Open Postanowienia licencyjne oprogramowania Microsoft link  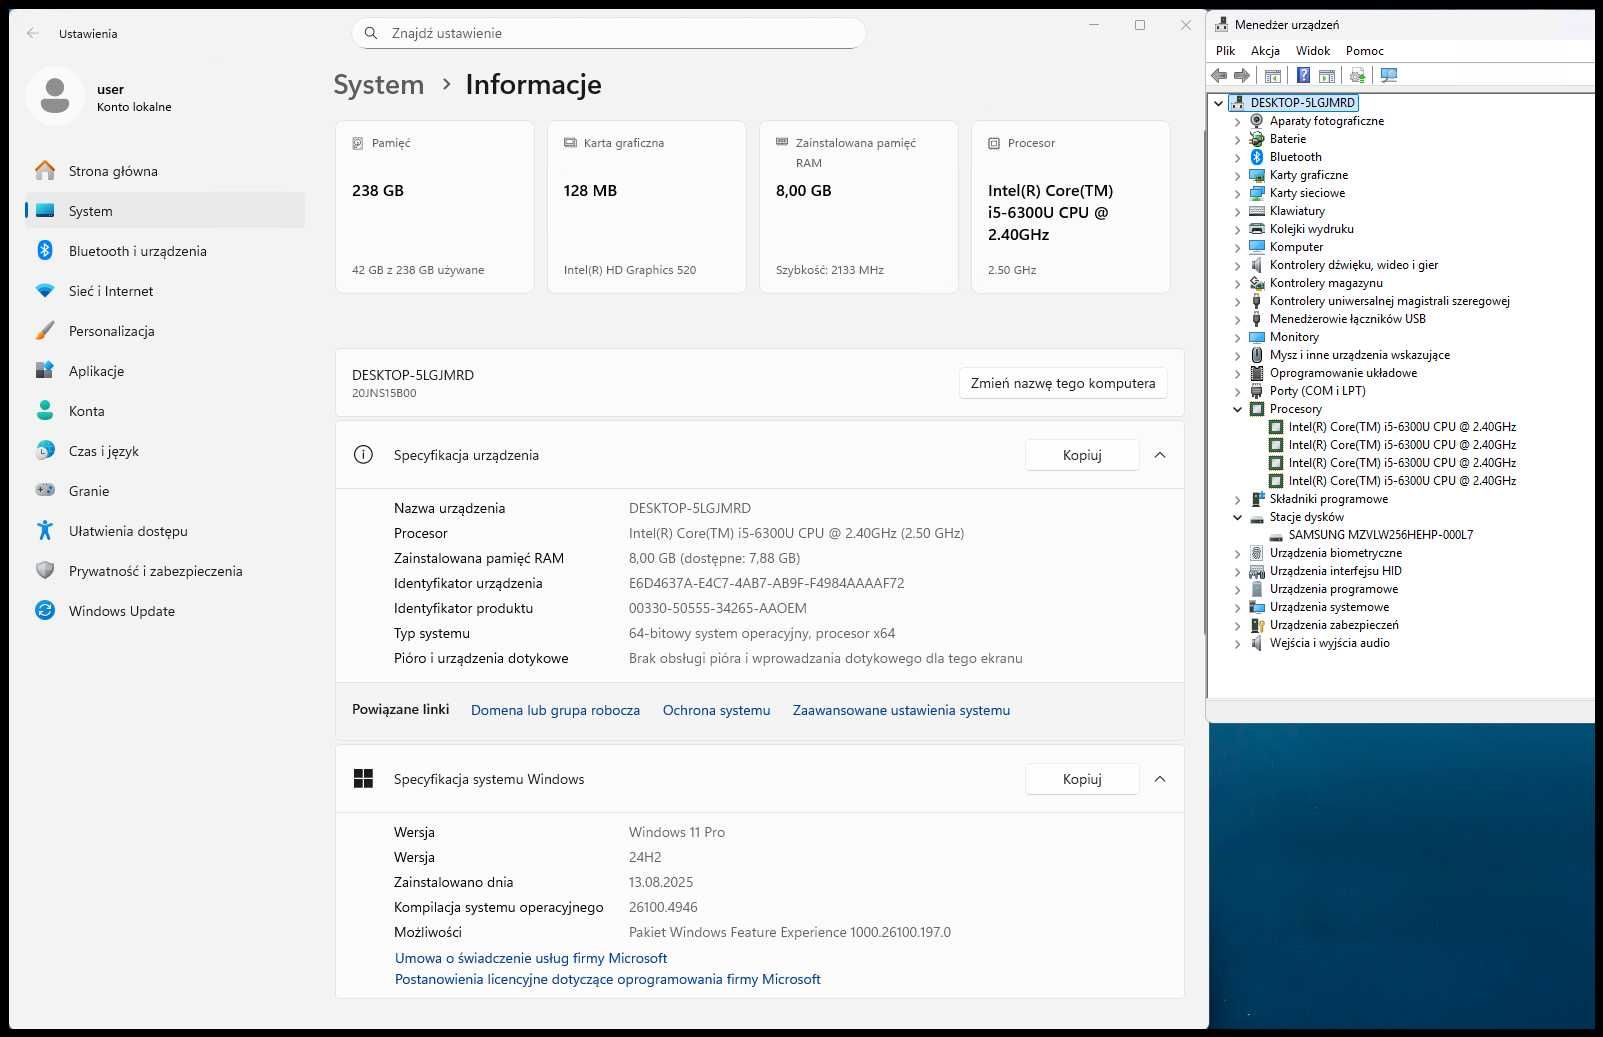pos(608,979)
